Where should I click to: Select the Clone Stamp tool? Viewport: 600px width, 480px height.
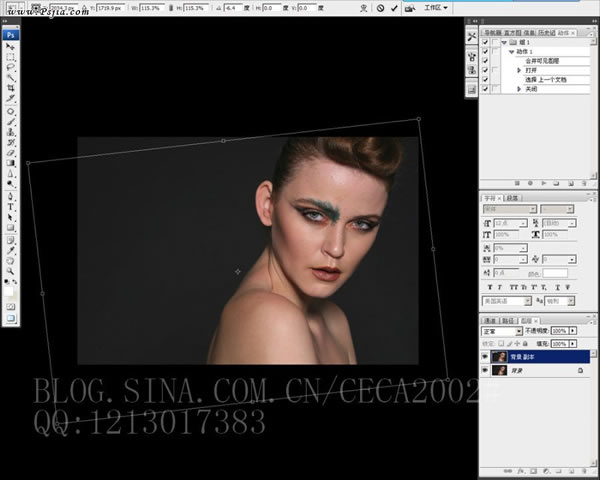click(10, 132)
